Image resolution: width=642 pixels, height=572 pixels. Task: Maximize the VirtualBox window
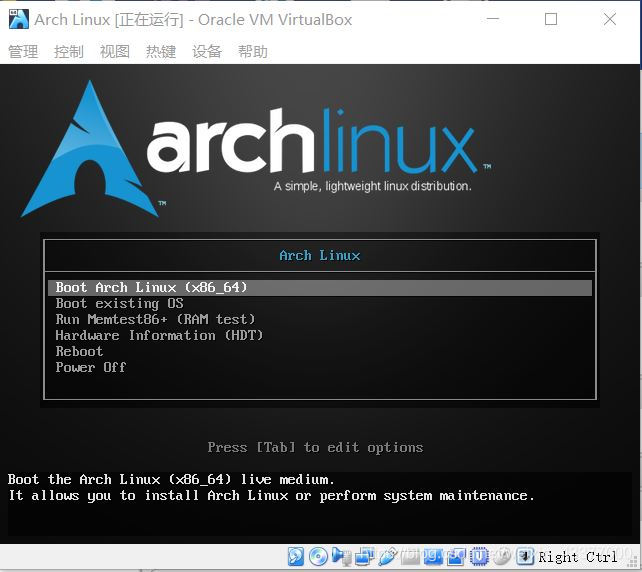click(x=551, y=19)
